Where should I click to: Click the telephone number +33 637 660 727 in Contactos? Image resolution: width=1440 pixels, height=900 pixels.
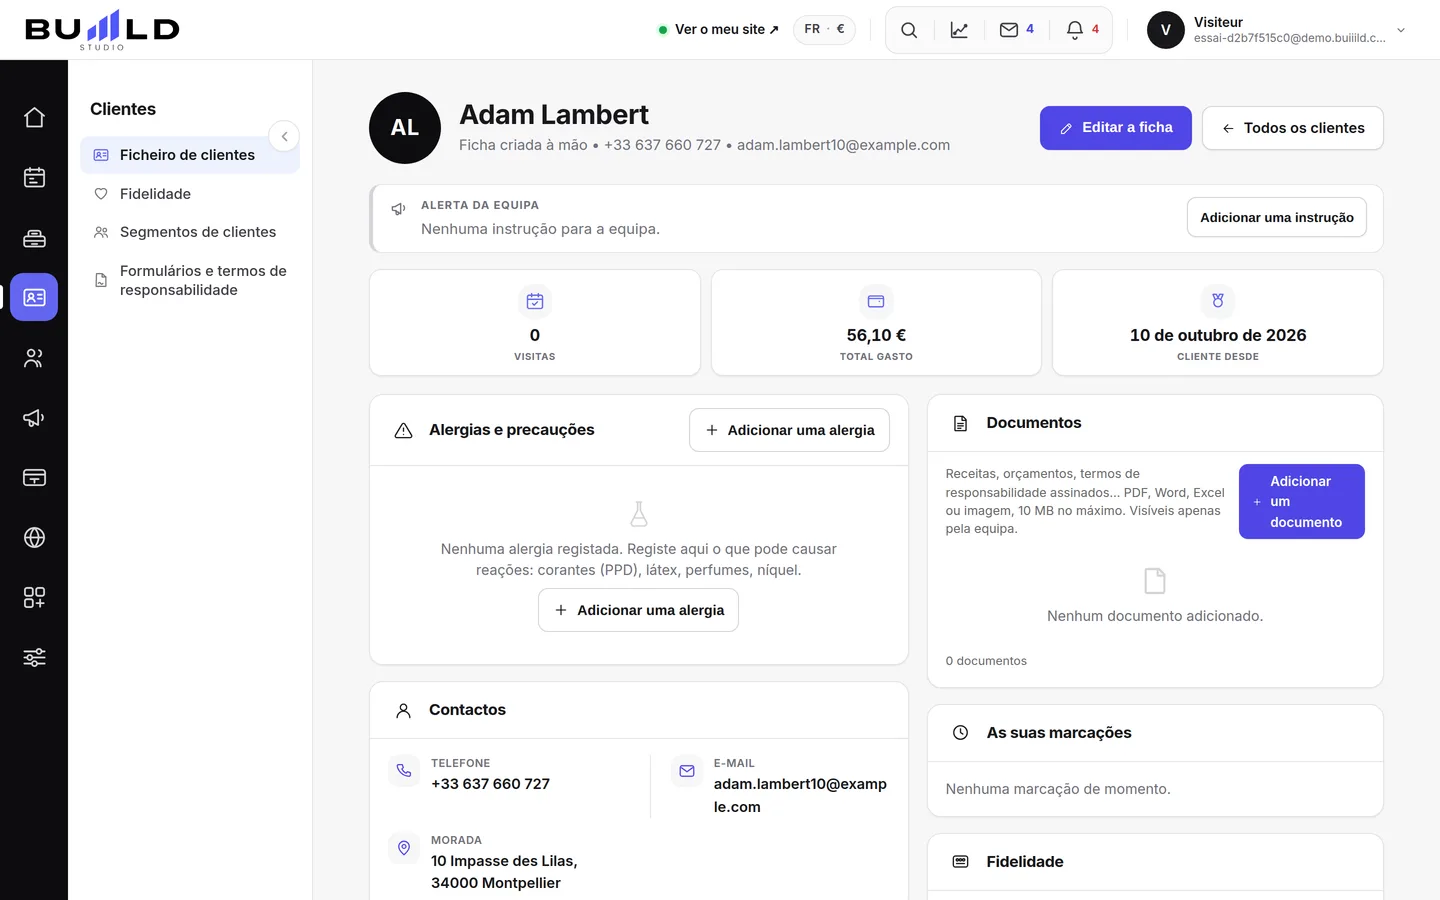coord(491,784)
